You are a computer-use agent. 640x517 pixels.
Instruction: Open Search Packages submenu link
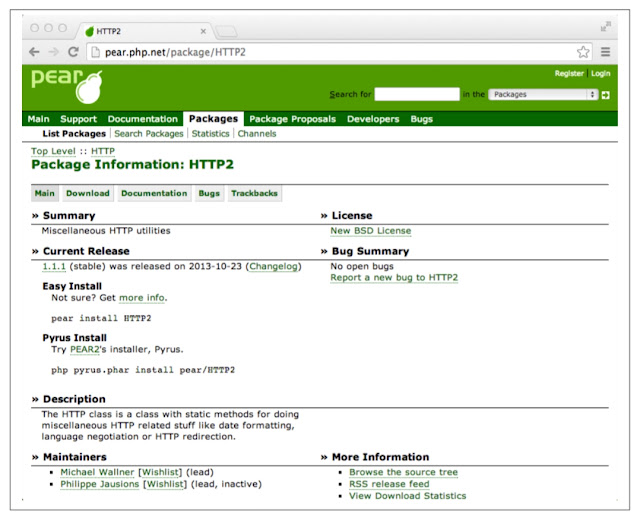click(149, 133)
